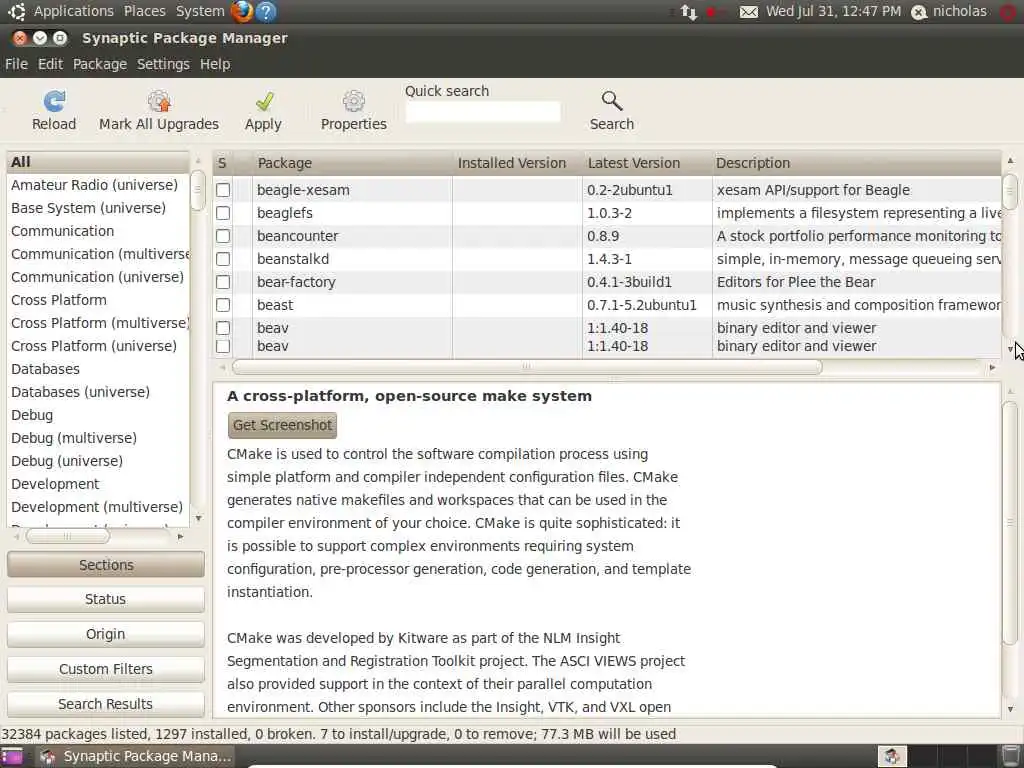Select Base System (universe) section
Viewport: 1024px width, 768px height.
point(98,208)
